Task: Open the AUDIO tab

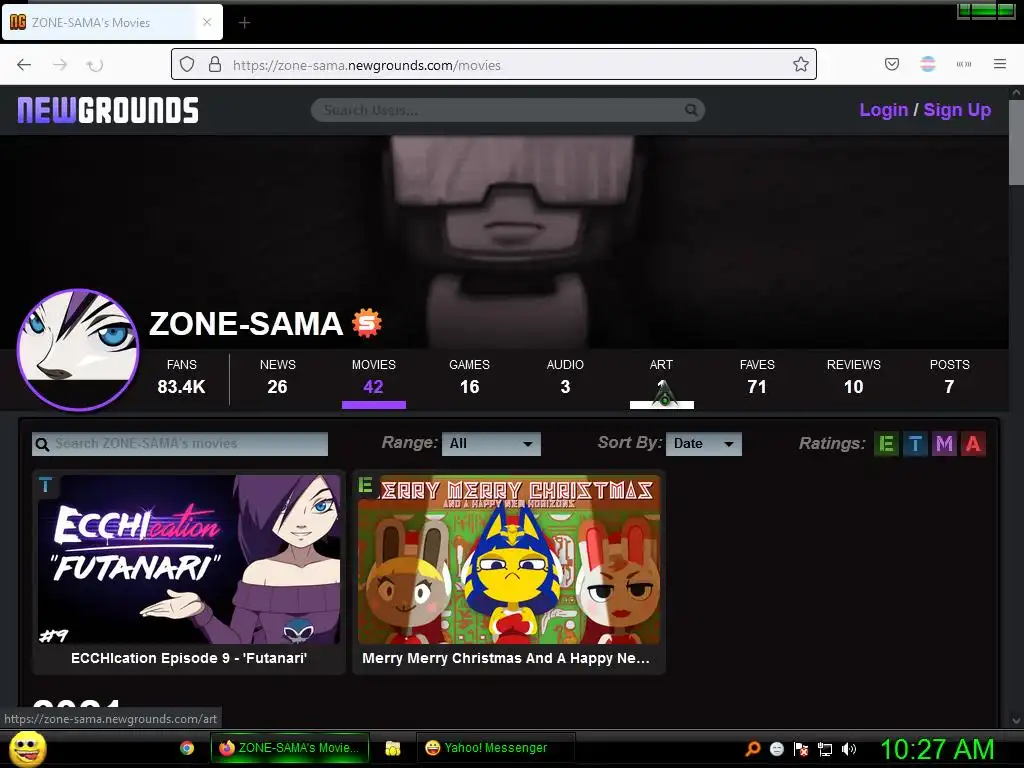Action: click(566, 378)
